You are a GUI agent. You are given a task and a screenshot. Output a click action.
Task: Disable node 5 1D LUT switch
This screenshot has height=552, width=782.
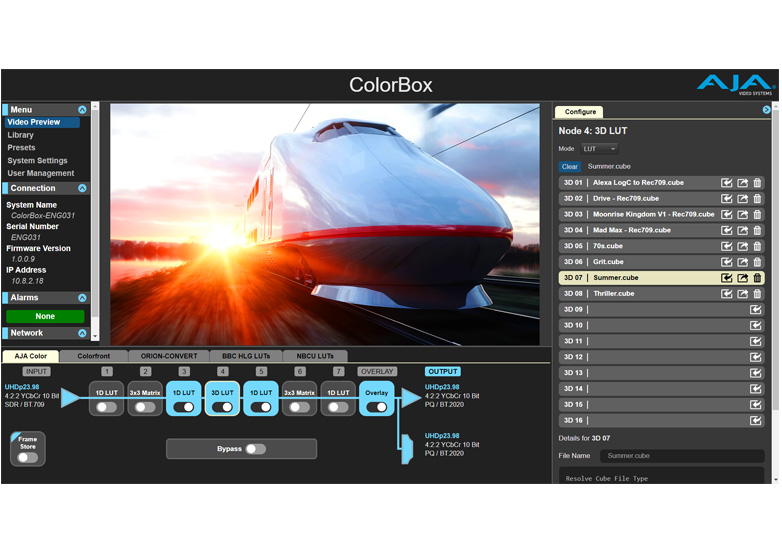click(261, 407)
